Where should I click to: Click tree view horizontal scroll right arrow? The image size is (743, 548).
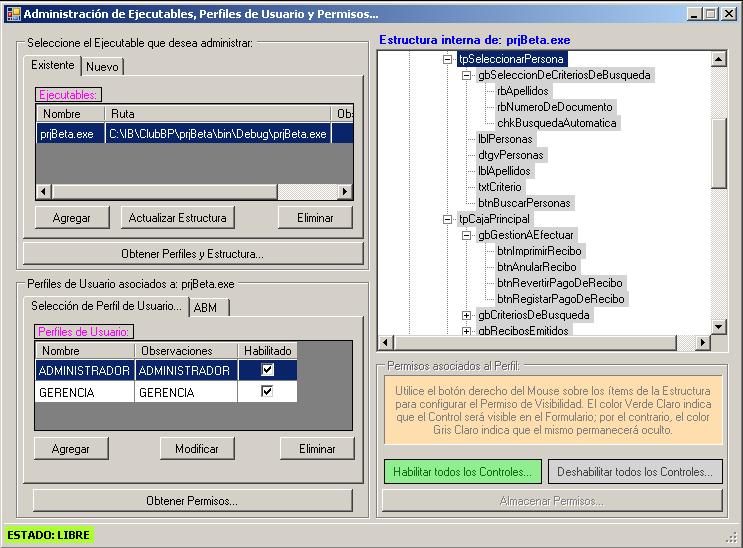pos(703,342)
